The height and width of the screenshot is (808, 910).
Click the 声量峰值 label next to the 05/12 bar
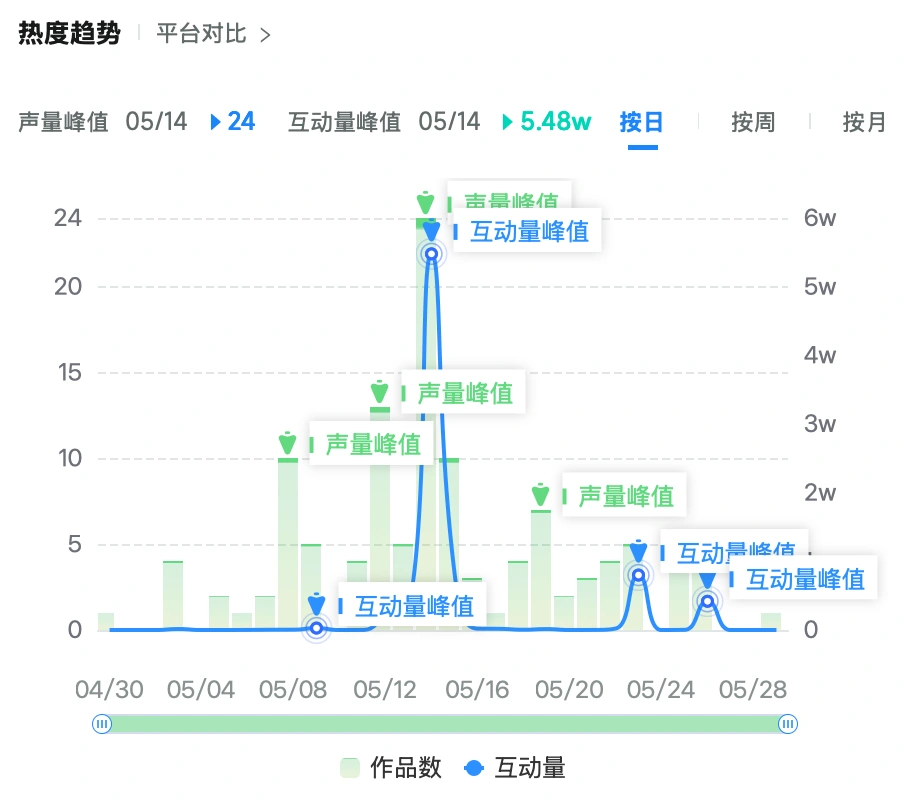465,392
